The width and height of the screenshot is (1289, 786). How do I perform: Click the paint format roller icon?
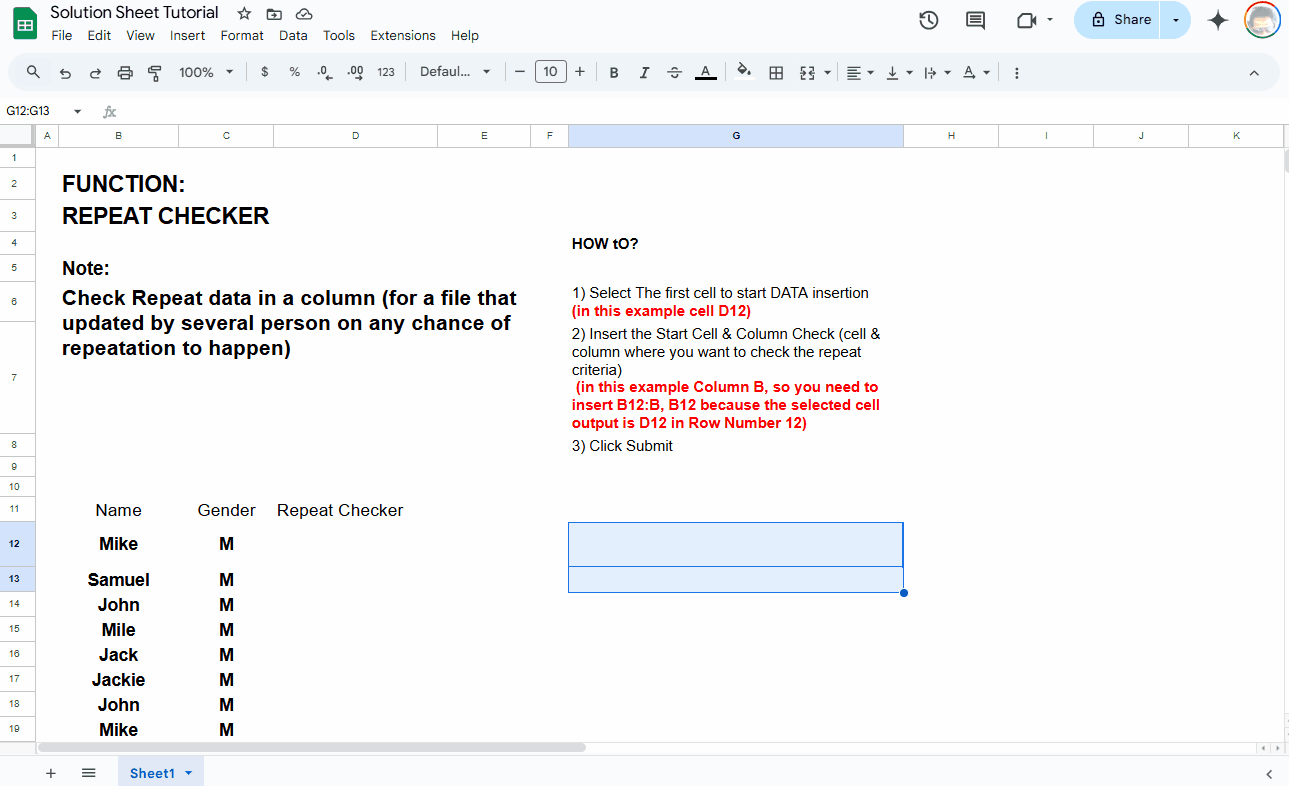click(155, 72)
